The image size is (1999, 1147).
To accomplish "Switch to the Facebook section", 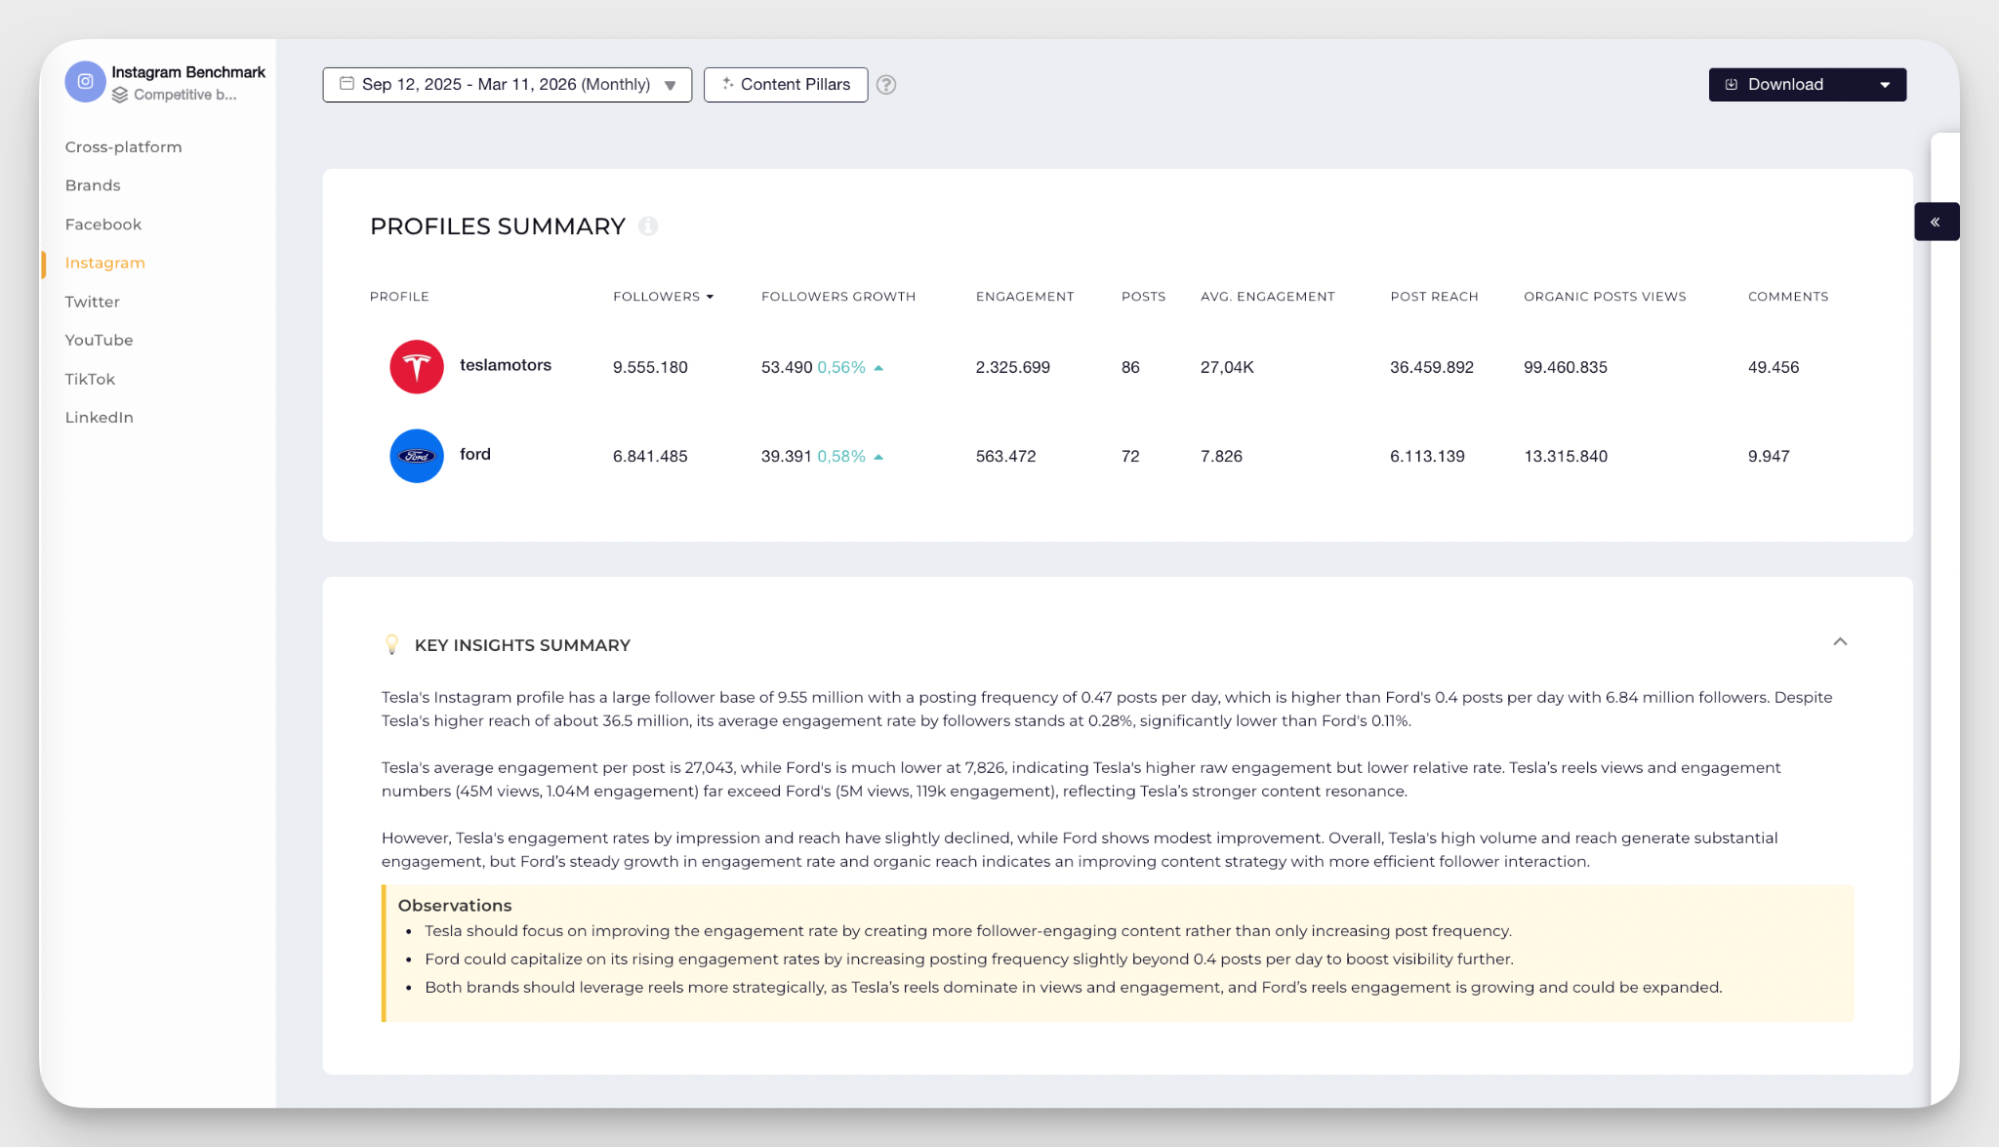I will point(103,223).
